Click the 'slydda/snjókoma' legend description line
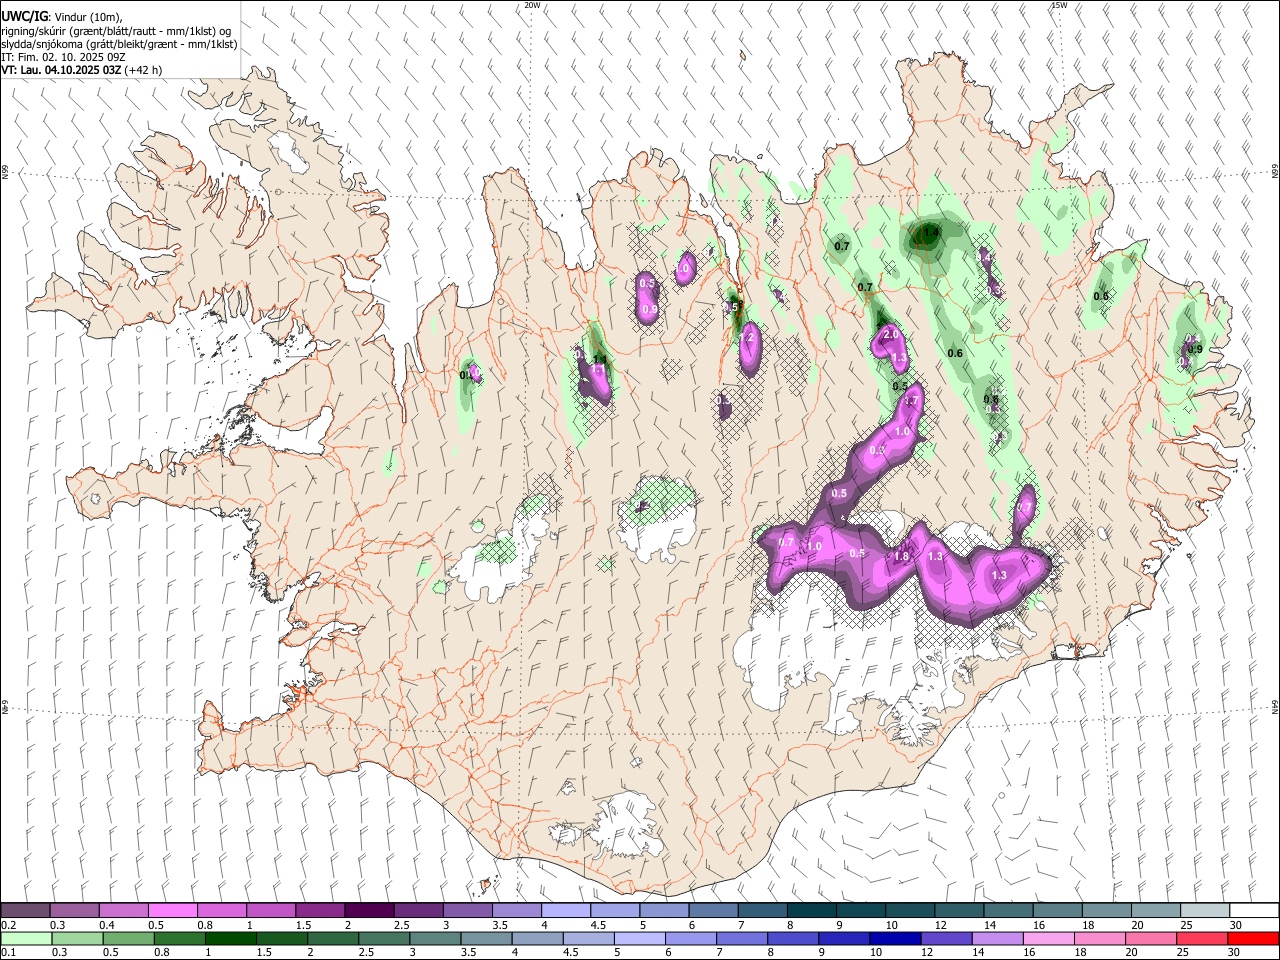Screen dimensions: 1280x960 click(119, 44)
